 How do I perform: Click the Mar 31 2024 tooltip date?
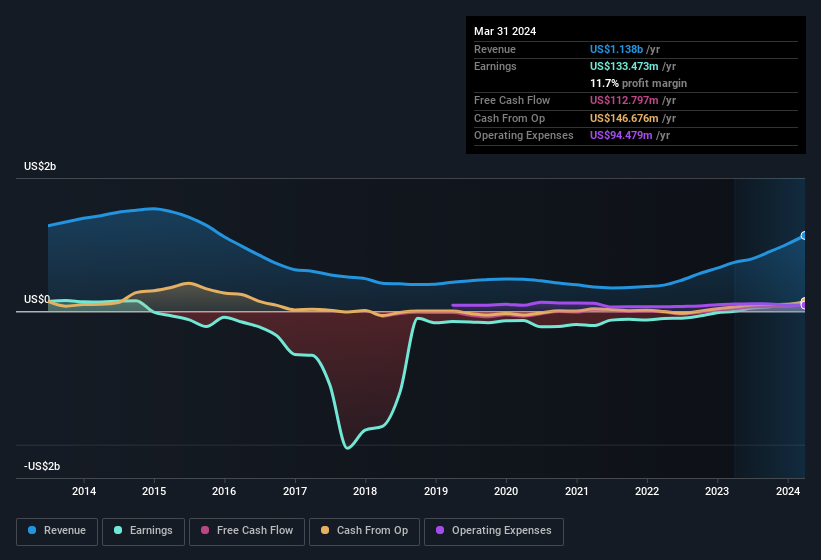505,31
